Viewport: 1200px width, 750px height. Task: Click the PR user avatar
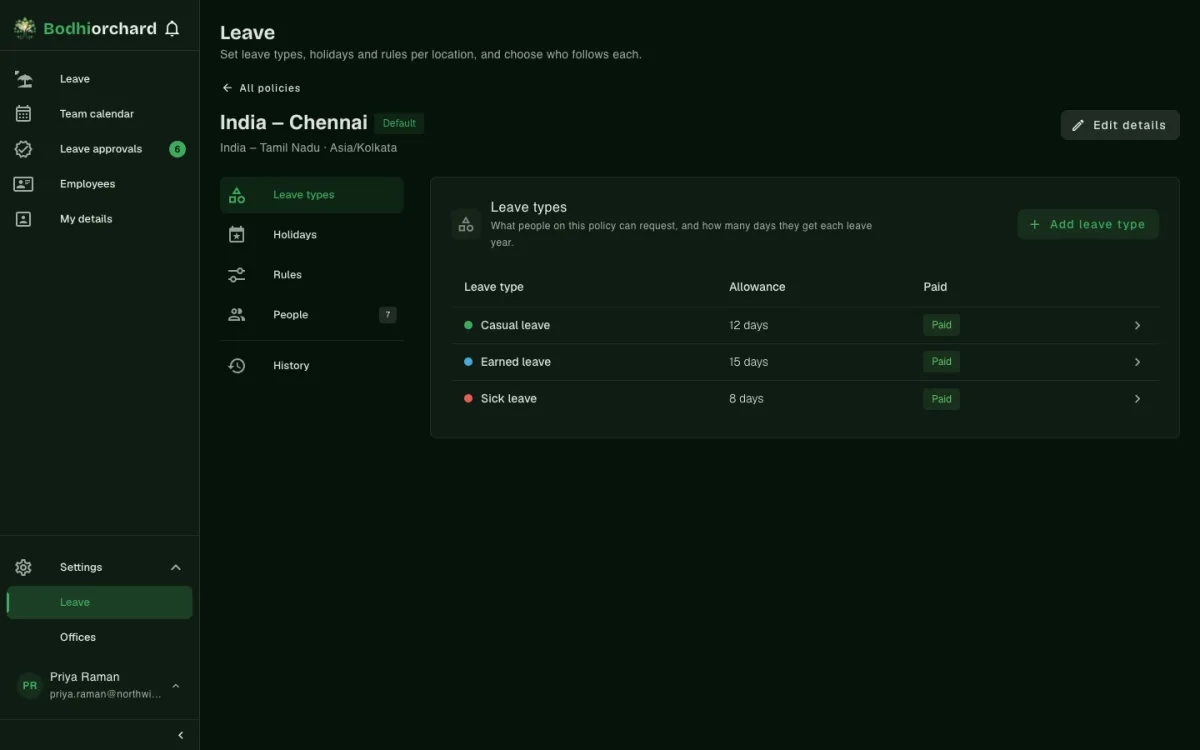(x=30, y=686)
